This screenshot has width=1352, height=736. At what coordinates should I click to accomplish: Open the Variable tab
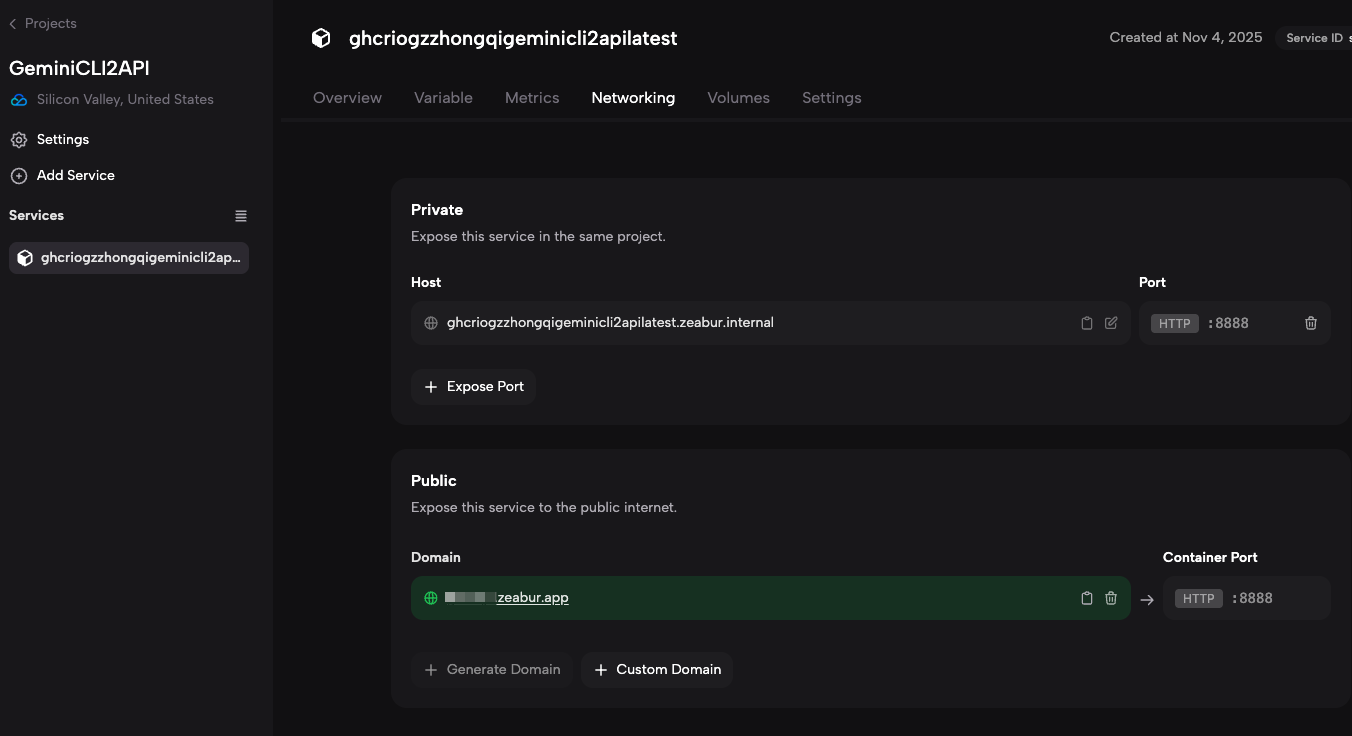pyautogui.click(x=443, y=98)
